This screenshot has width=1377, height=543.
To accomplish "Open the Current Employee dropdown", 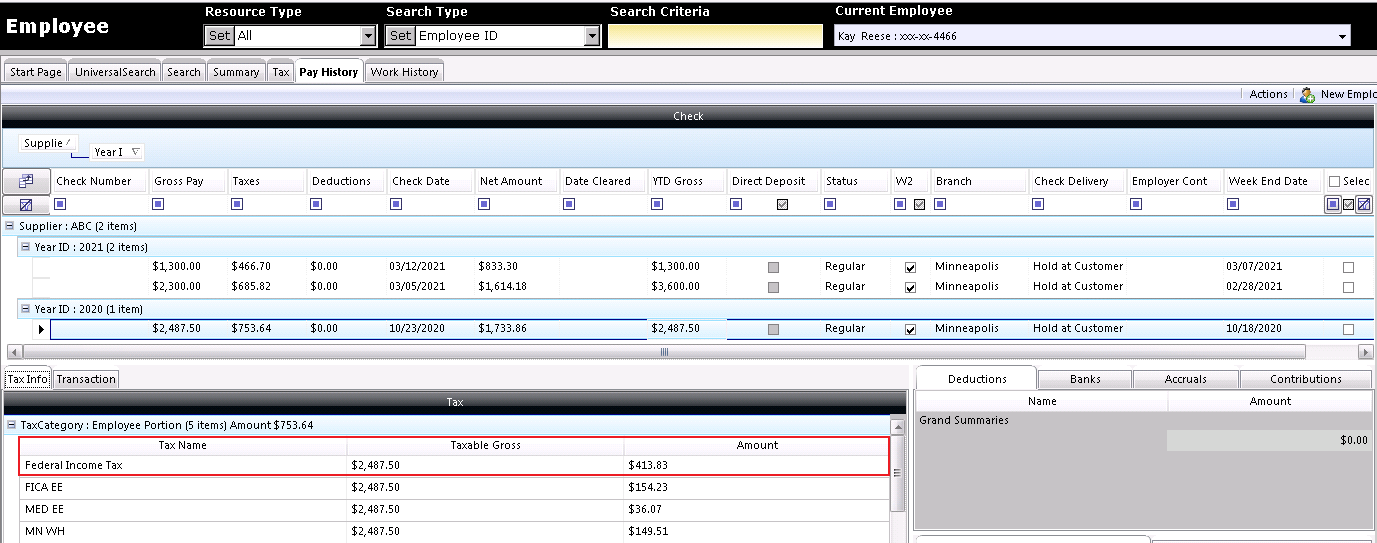I will pyautogui.click(x=1342, y=37).
